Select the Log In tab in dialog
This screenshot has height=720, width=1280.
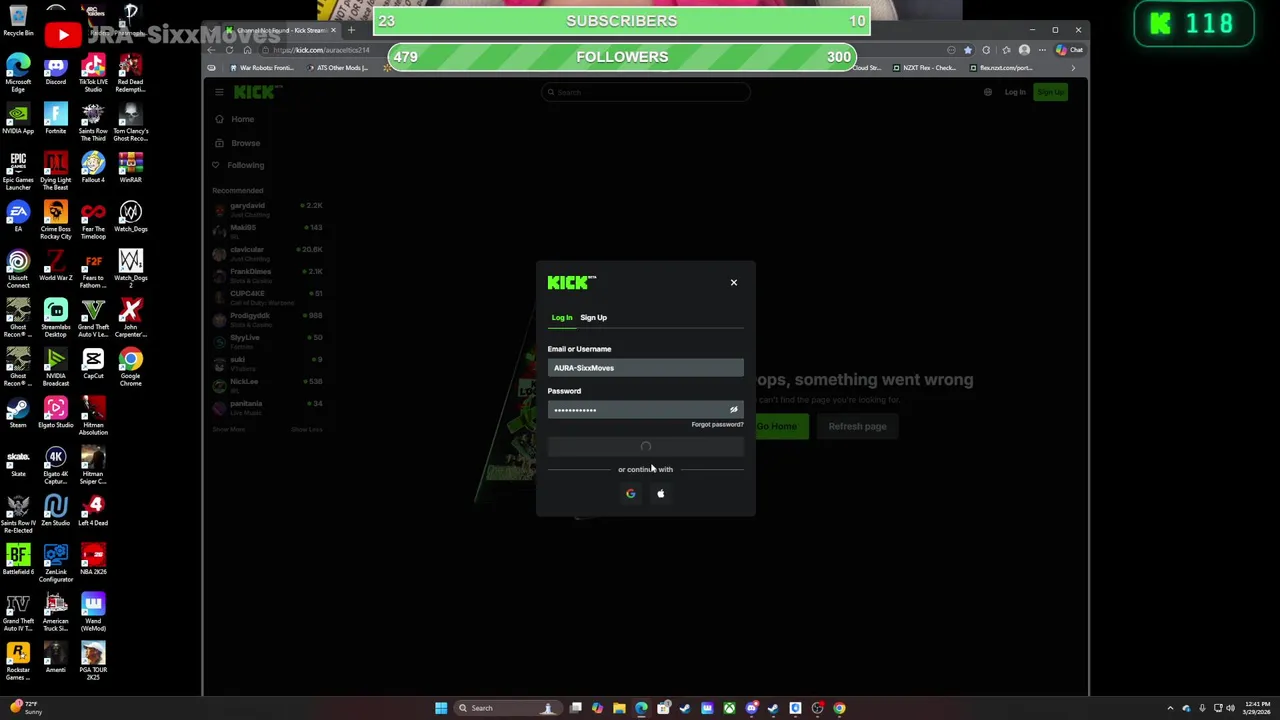pos(562,317)
